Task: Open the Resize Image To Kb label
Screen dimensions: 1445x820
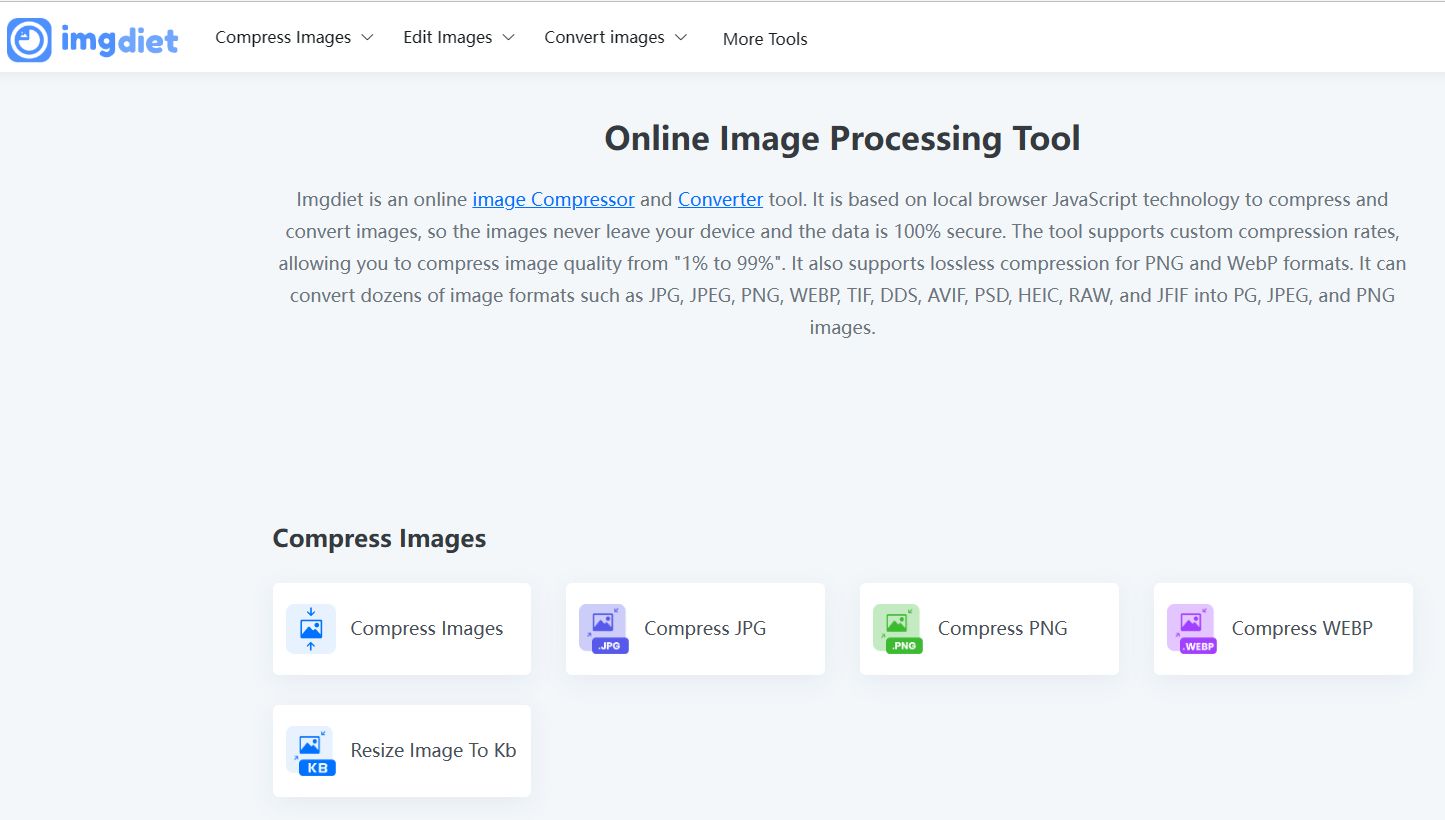Action: tap(433, 751)
